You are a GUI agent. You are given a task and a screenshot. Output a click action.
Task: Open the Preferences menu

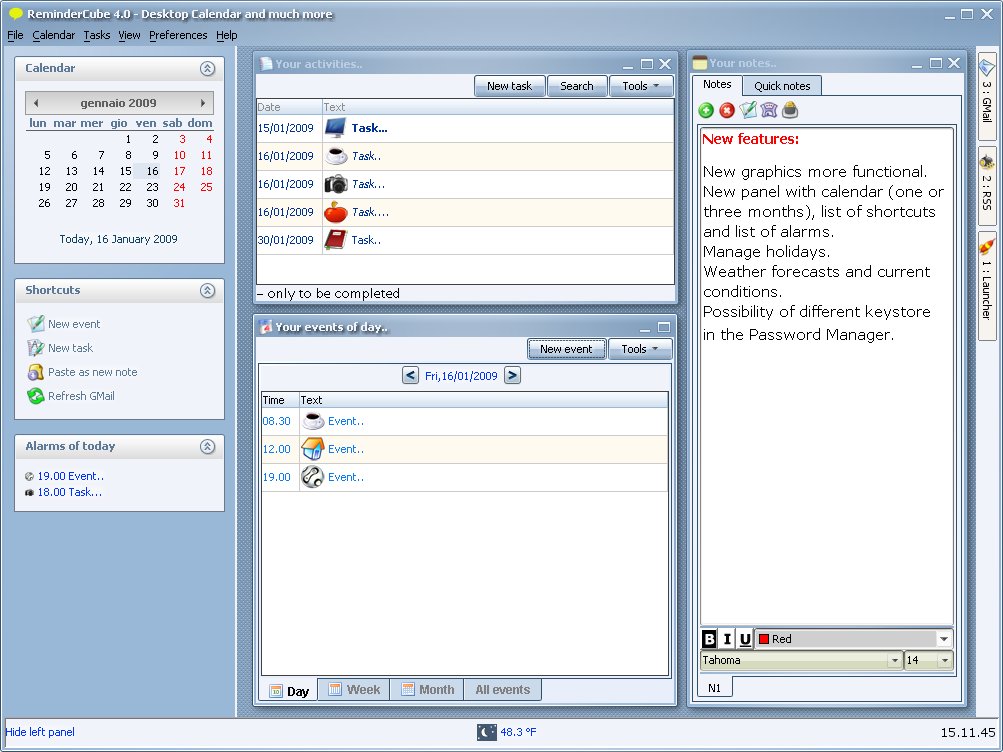point(178,35)
